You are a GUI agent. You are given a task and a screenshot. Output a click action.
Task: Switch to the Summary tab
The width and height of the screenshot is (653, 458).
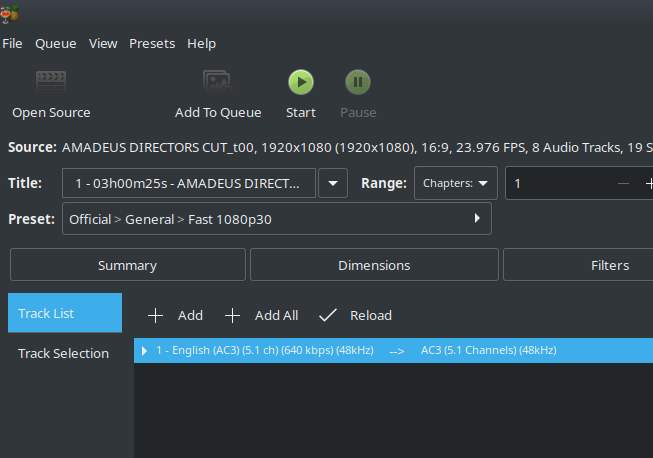pyautogui.click(x=127, y=265)
